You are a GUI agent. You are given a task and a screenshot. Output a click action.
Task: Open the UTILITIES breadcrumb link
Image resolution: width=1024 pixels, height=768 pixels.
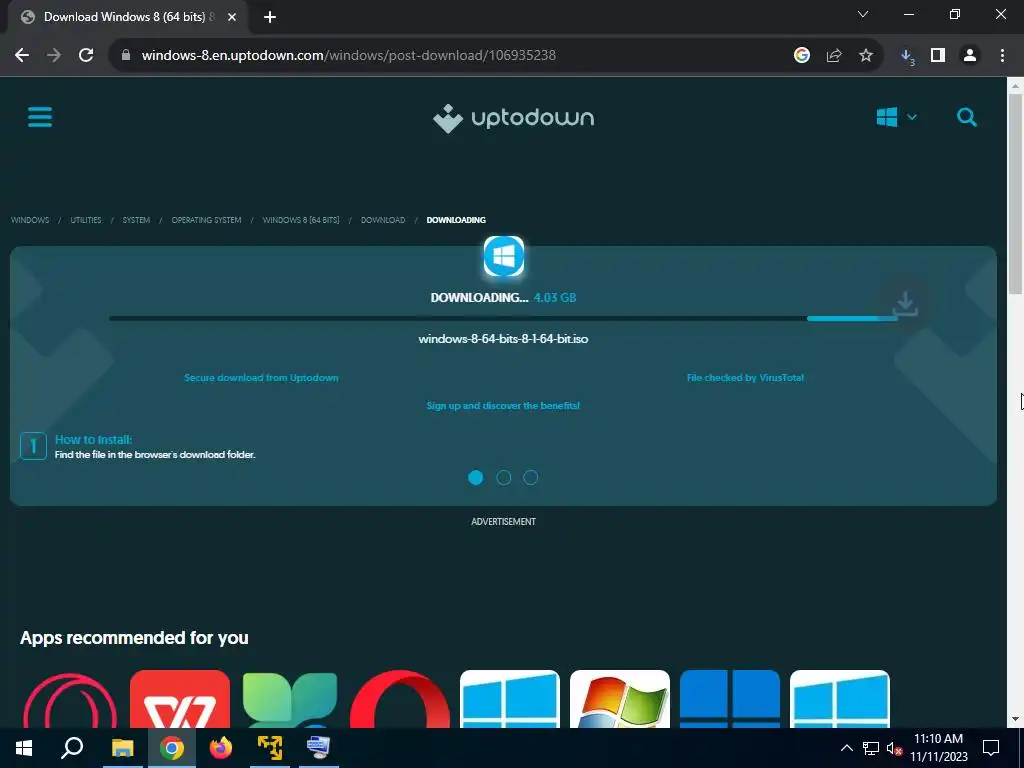[86, 220]
